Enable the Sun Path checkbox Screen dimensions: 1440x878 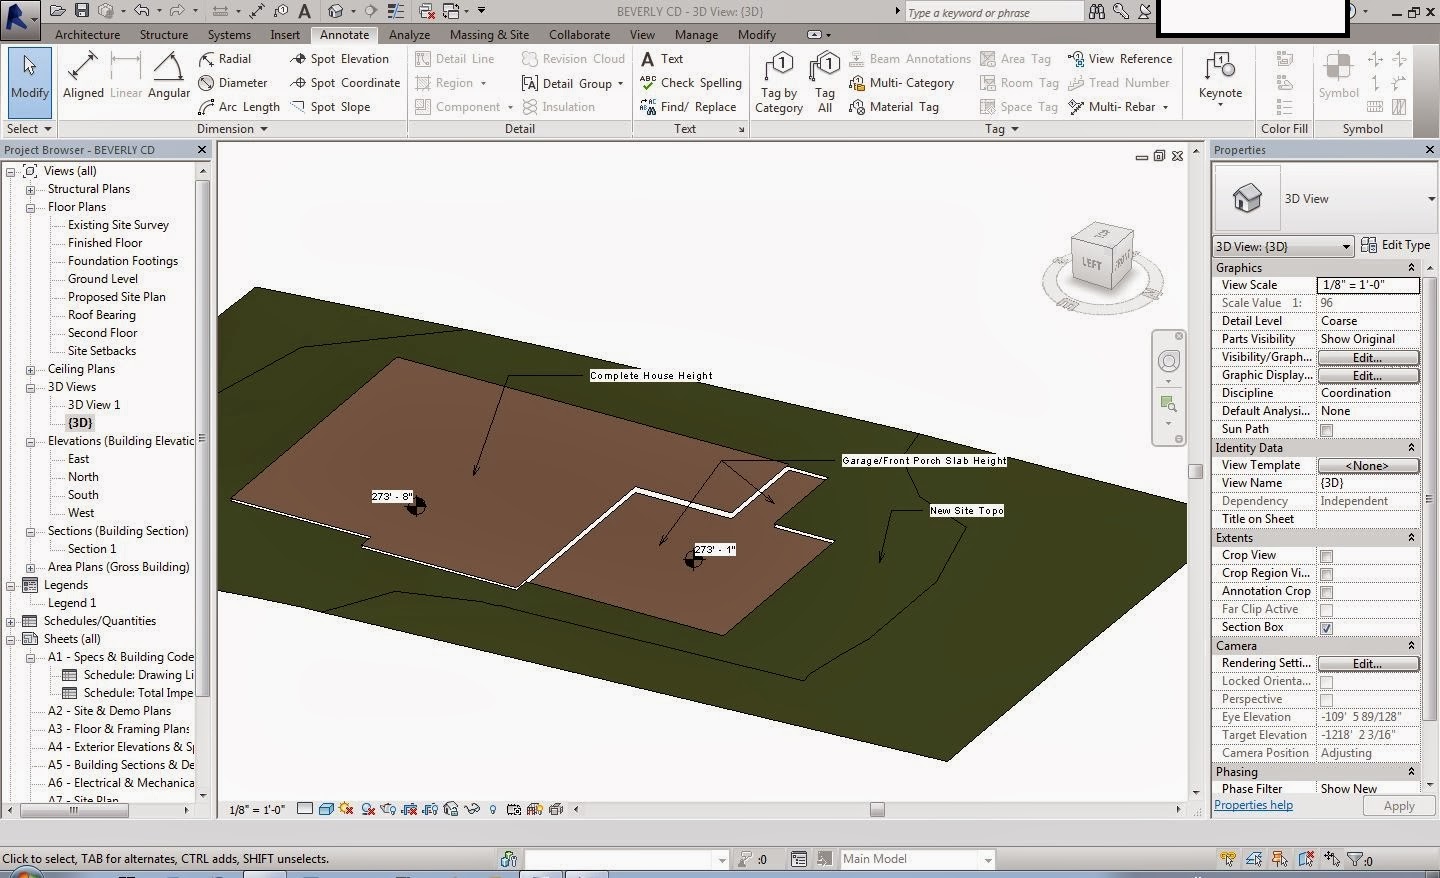1327,429
